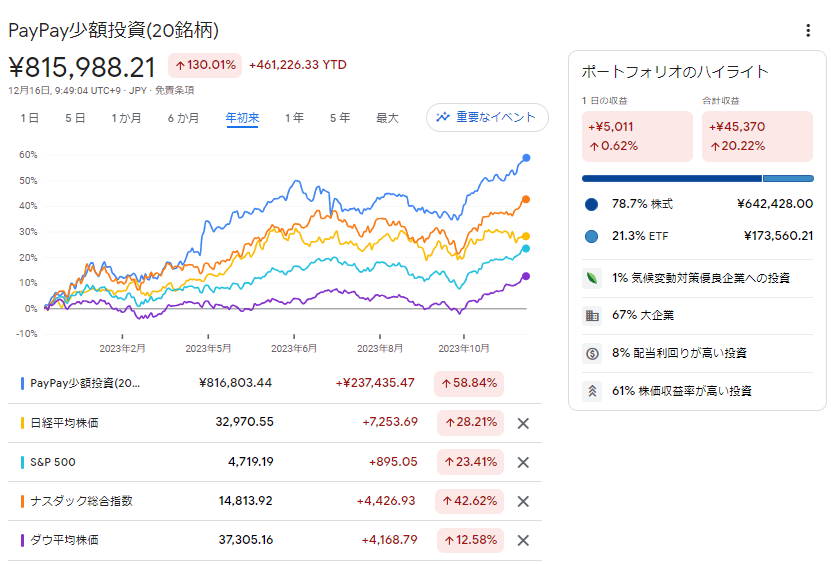This screenshot has width=831, height=564.
Task: Remove ナスダック総合指数 comparison with its X
Action: pyautogui.click(x=522, y=501)
